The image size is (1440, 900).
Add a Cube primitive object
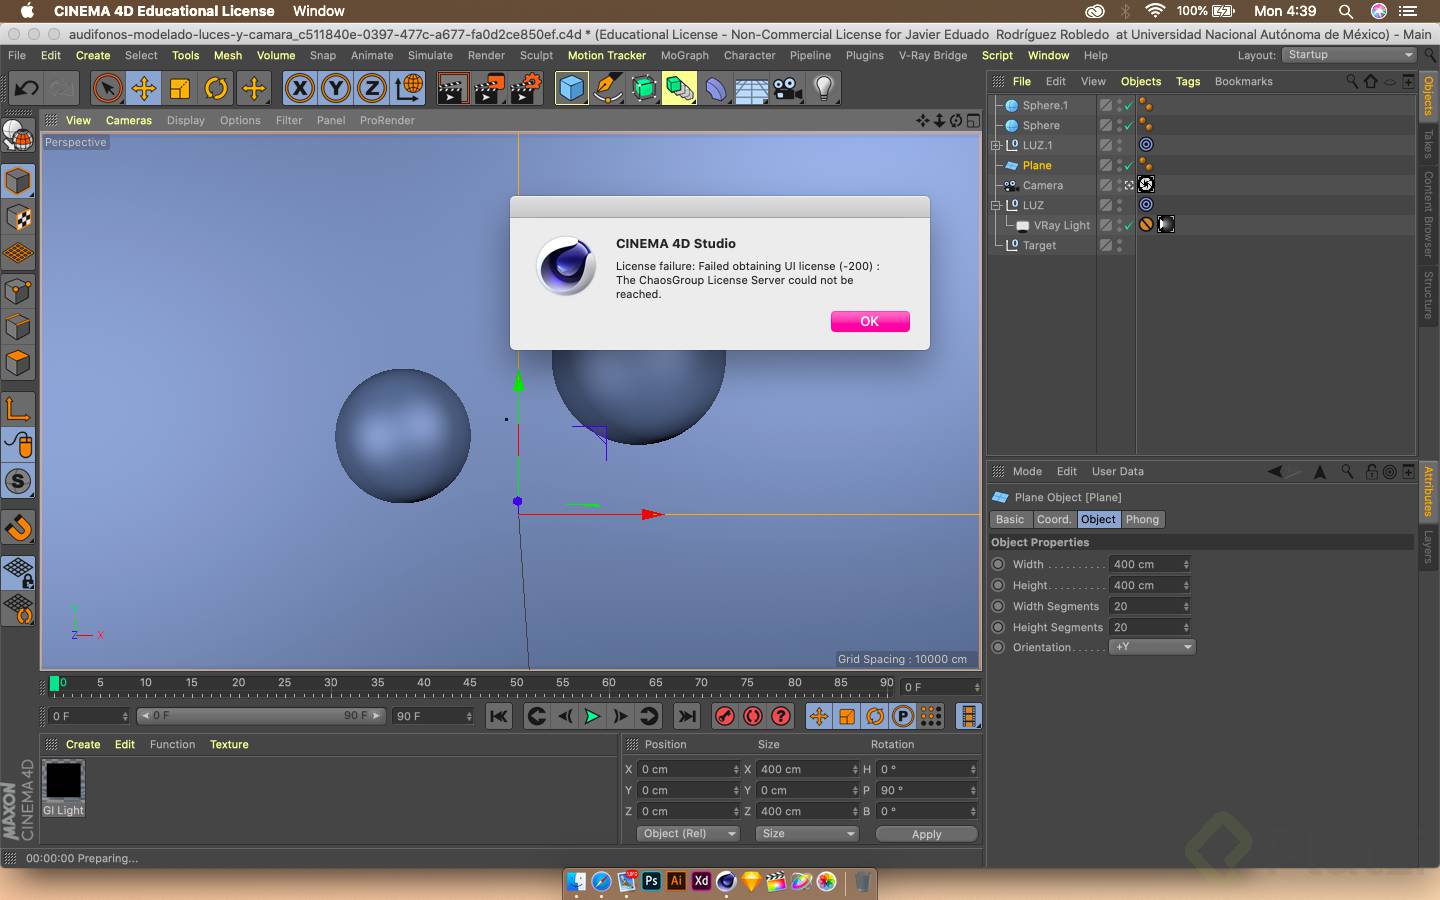pyautogui.click(x=571, y=89)
